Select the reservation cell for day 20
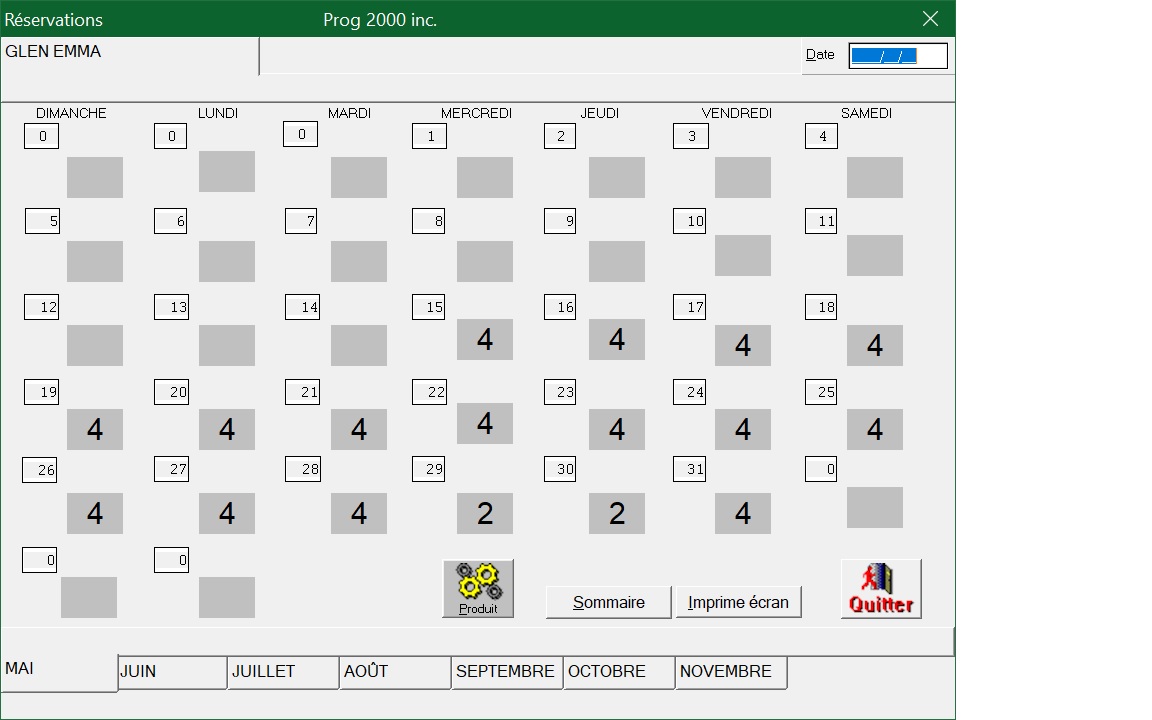 [227, 429]
